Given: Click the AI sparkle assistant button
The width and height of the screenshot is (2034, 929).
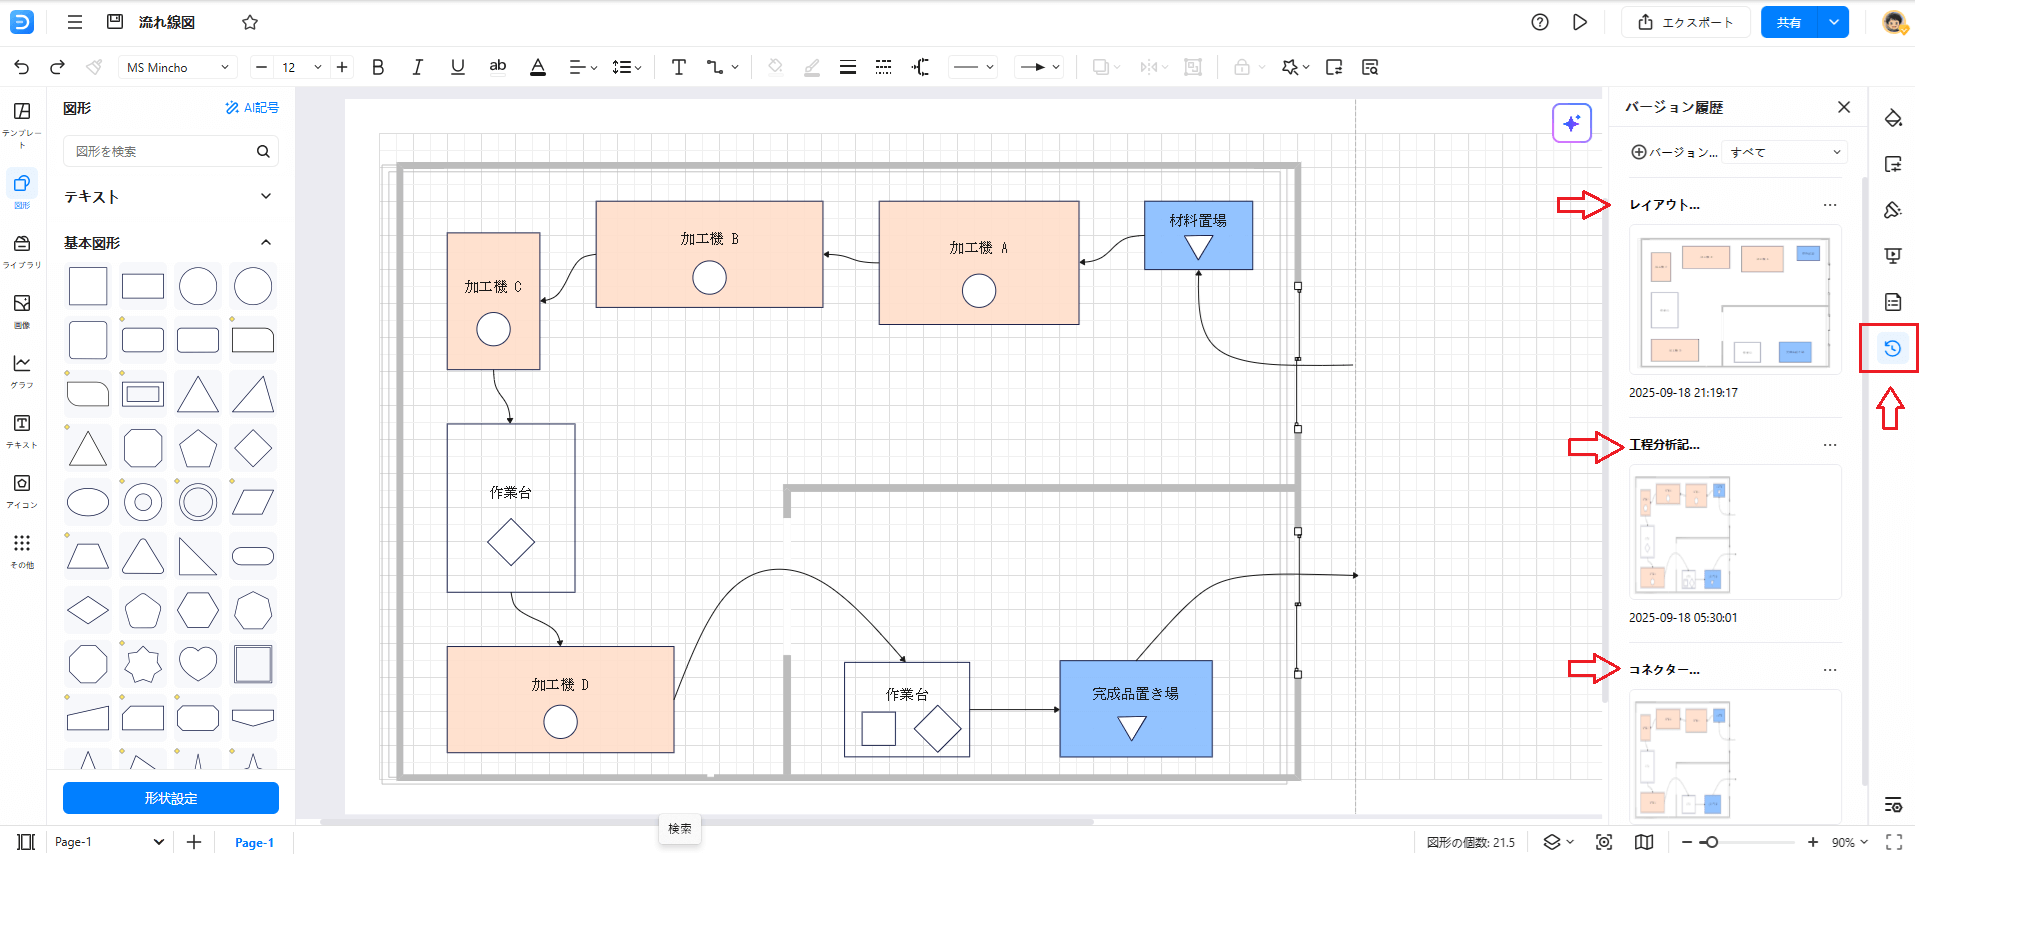Looking at the screenshot, I should point(1571,123).
